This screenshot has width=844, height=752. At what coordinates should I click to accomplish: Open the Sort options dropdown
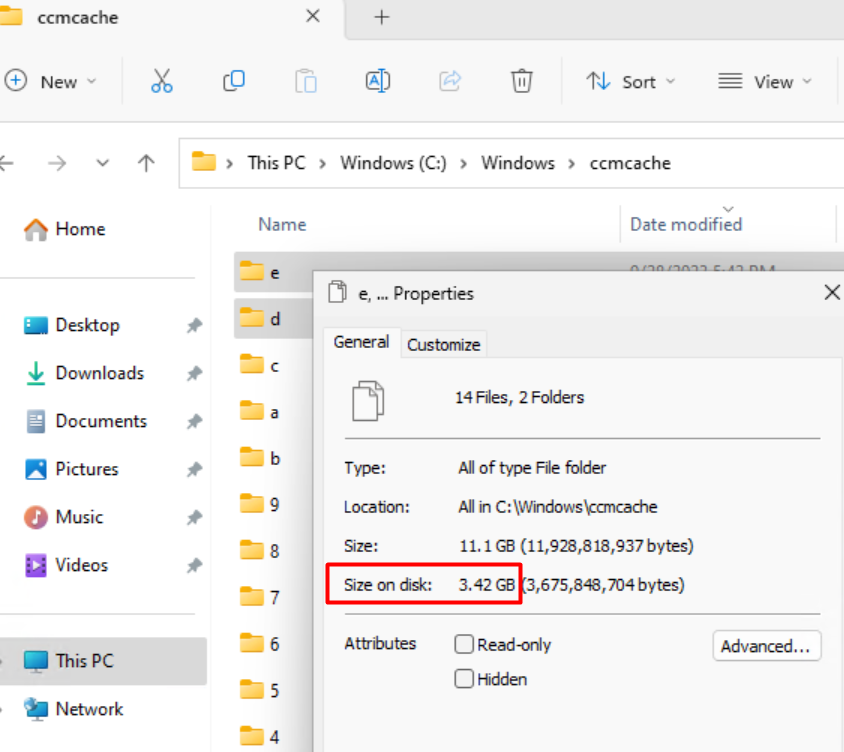pos(630,82)
